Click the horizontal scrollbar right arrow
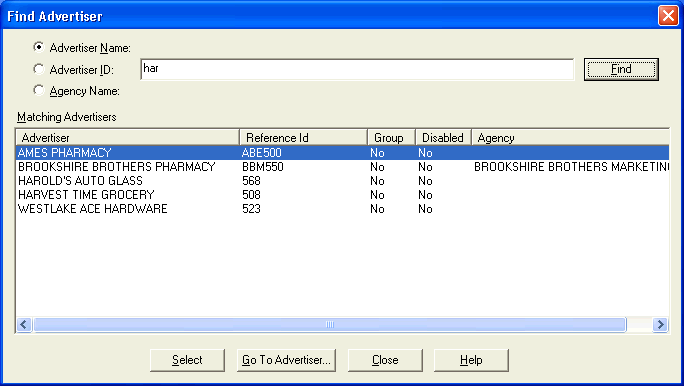The width and height of the screenshot is (684, 386). coord(660,325)
